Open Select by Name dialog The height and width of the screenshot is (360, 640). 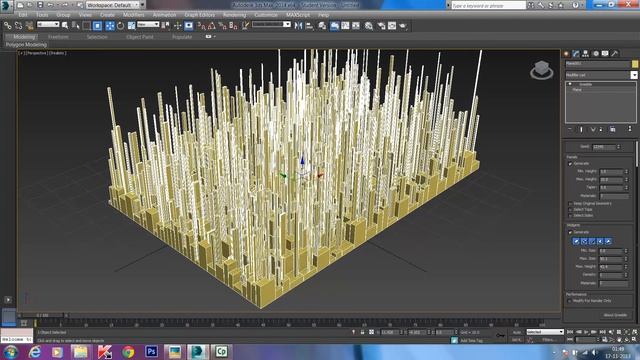tap(76, 26)
